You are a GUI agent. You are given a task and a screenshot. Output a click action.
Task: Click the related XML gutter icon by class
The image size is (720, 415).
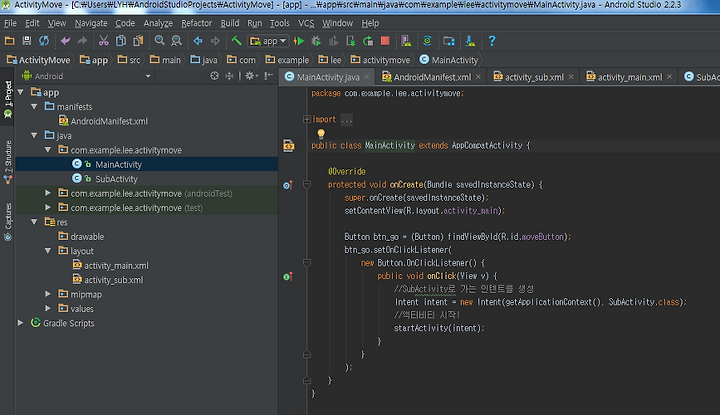point(288,146)
